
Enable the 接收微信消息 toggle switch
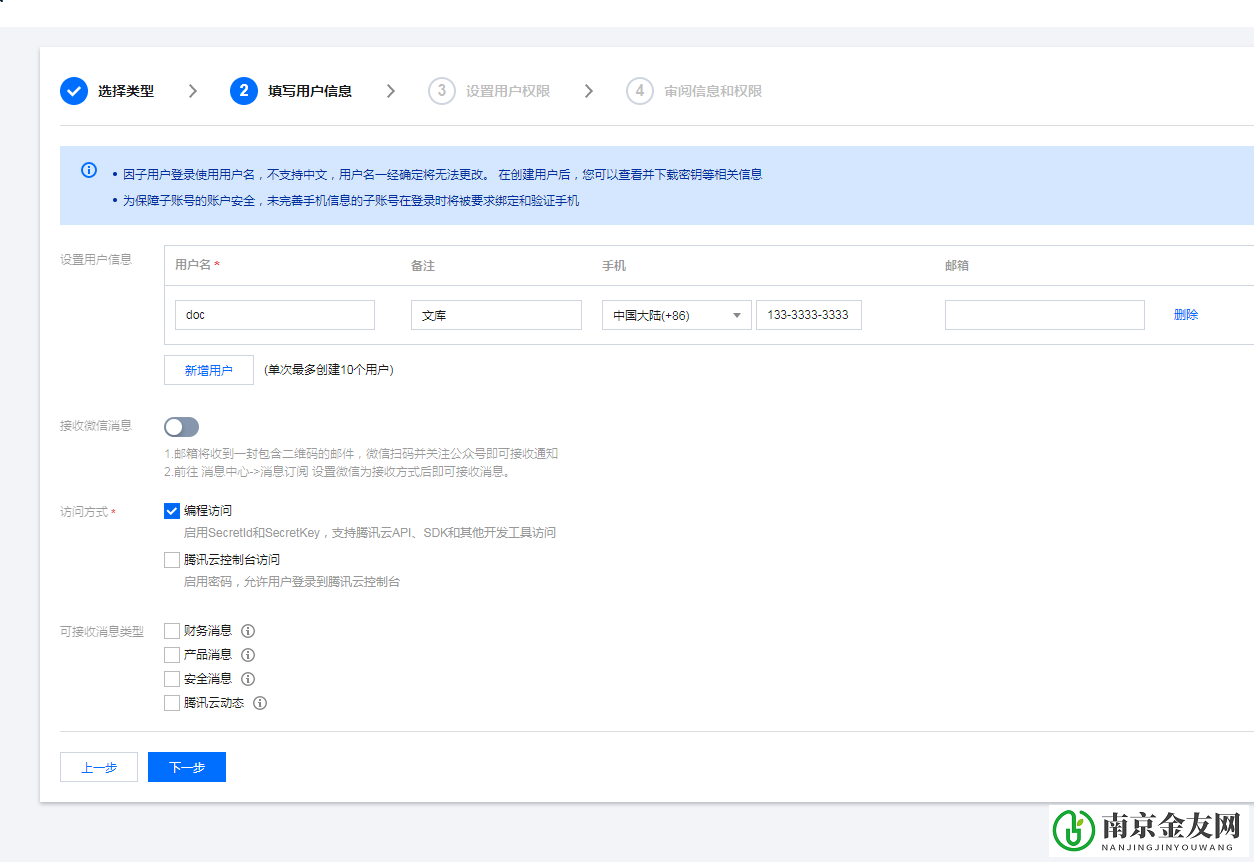pos(181,426)
